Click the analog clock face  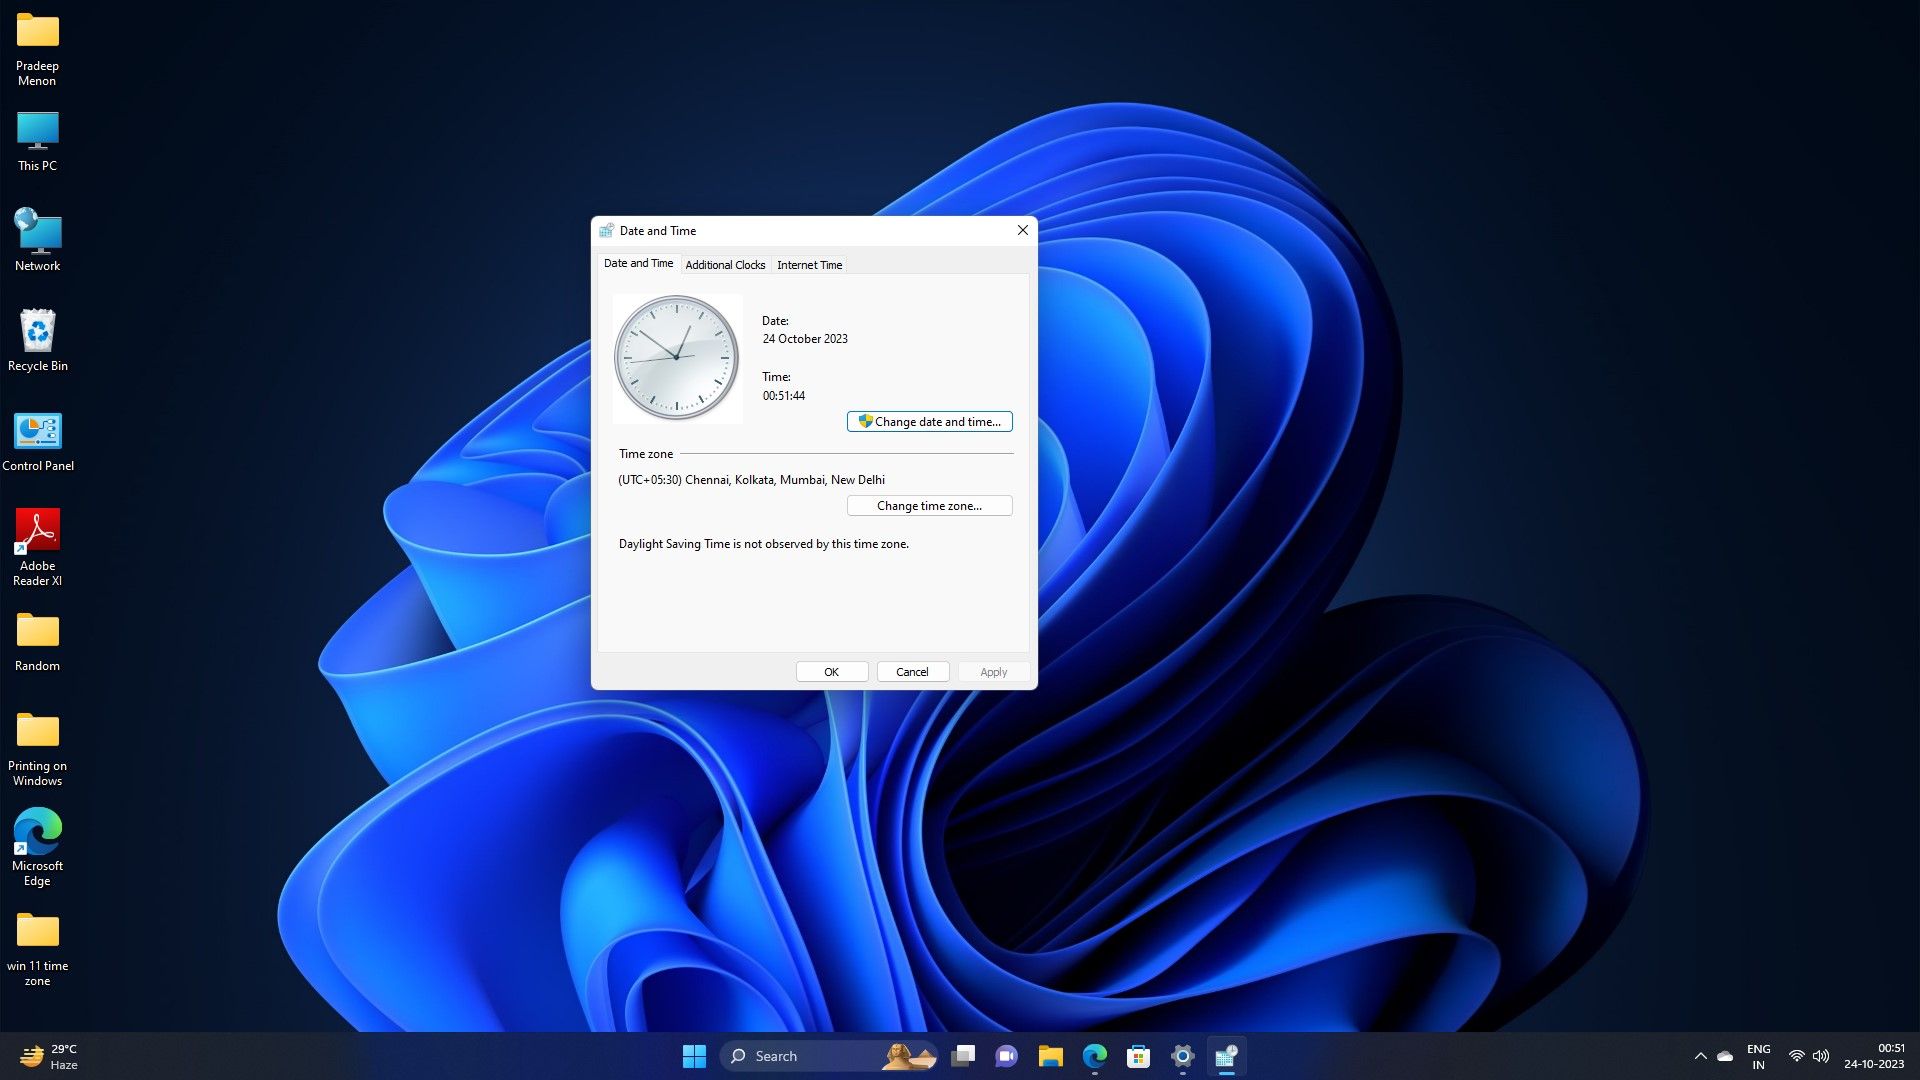pos(676,357)
